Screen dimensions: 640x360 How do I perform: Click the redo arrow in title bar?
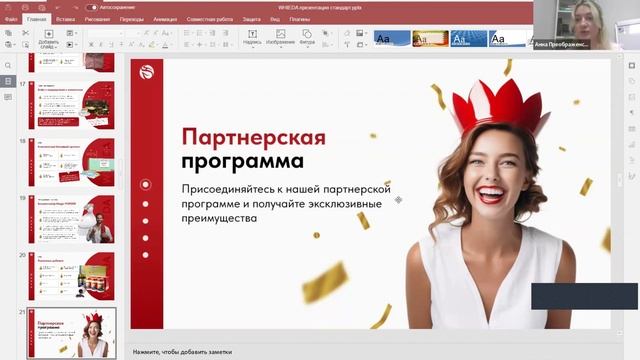click(76, 7)
